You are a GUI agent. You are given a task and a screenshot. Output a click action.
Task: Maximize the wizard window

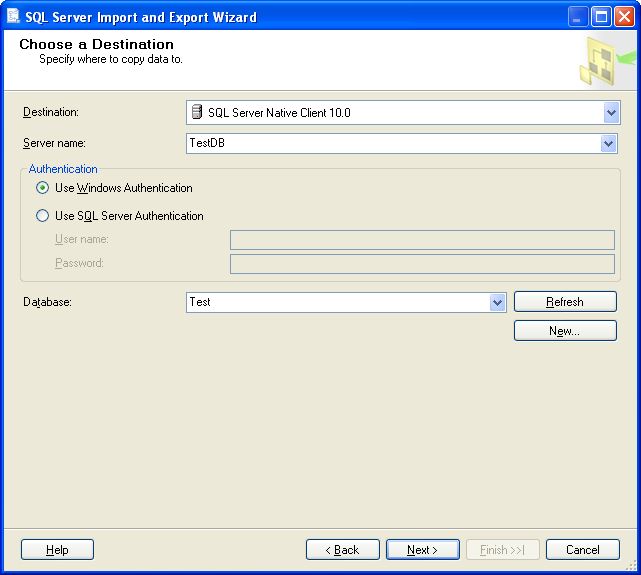coord(601,17)
